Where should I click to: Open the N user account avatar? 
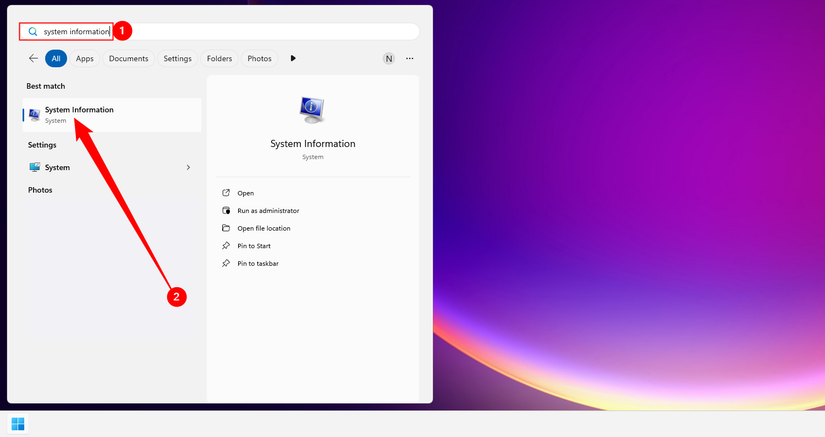(388, 58)
